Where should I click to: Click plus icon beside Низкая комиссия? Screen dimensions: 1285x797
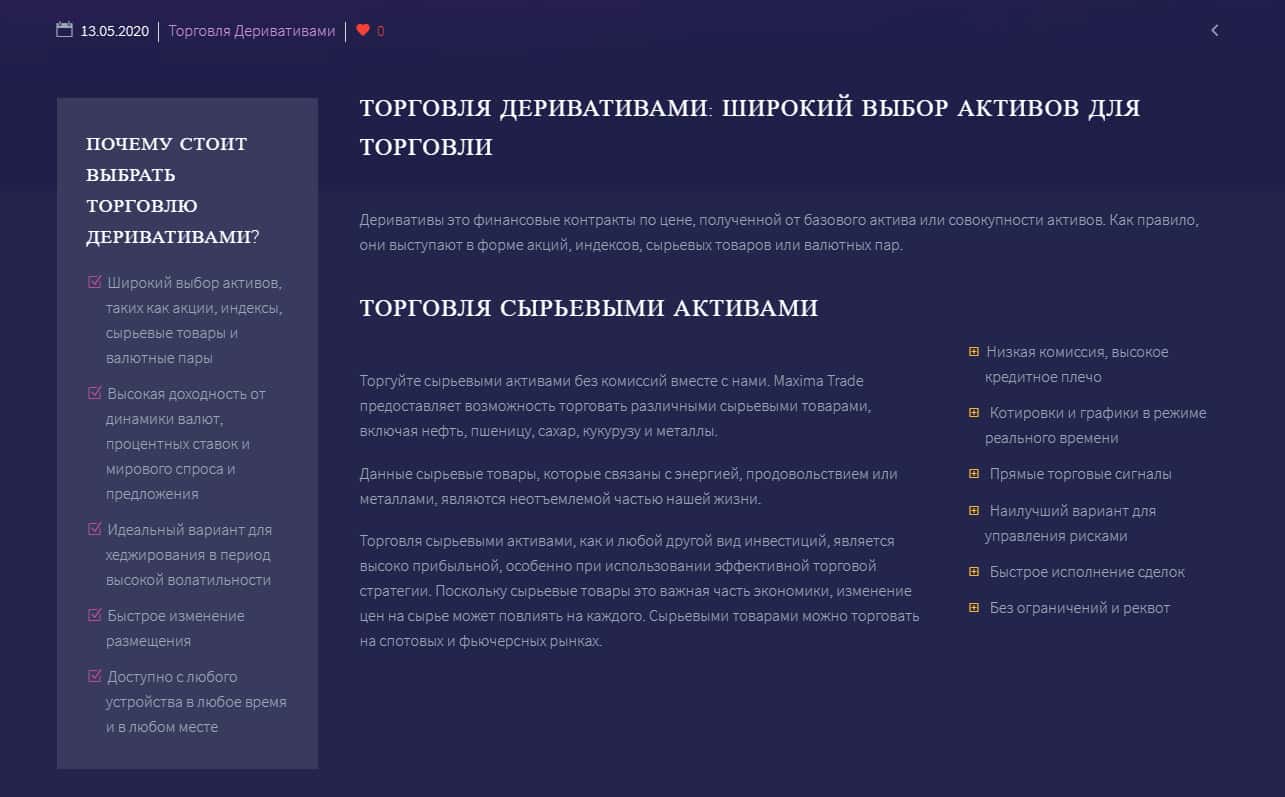point(974,351)
